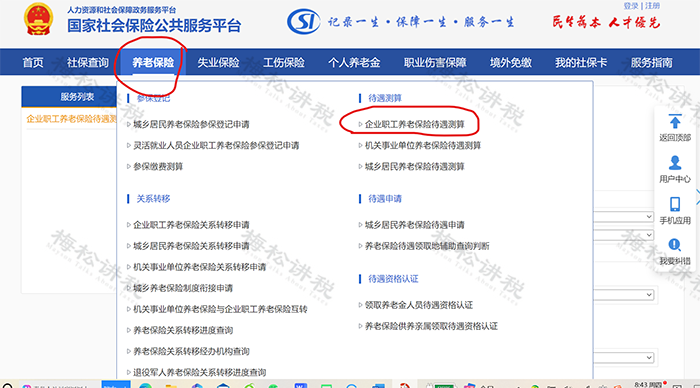The width and height of the screenshot is (700, 388).
Task: Open the 手机应用 phone icon
Action: click(675, 204)
